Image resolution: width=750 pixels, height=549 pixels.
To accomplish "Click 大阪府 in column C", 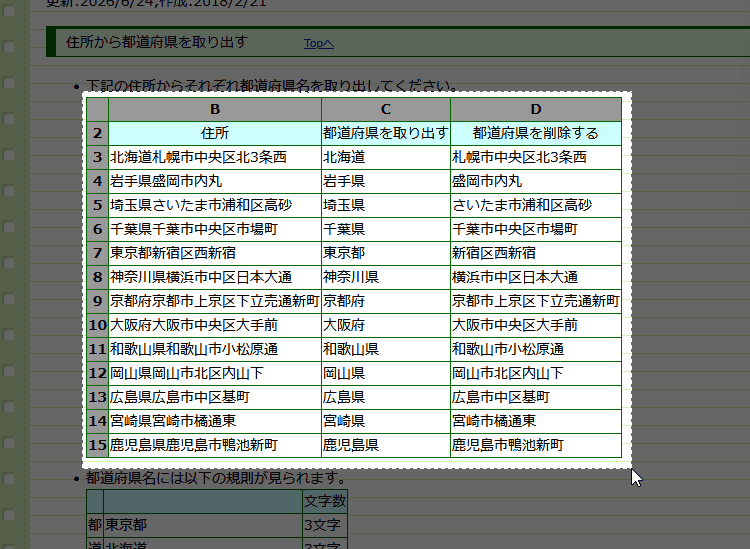I will pyautogui.click(x=386, y=325).
